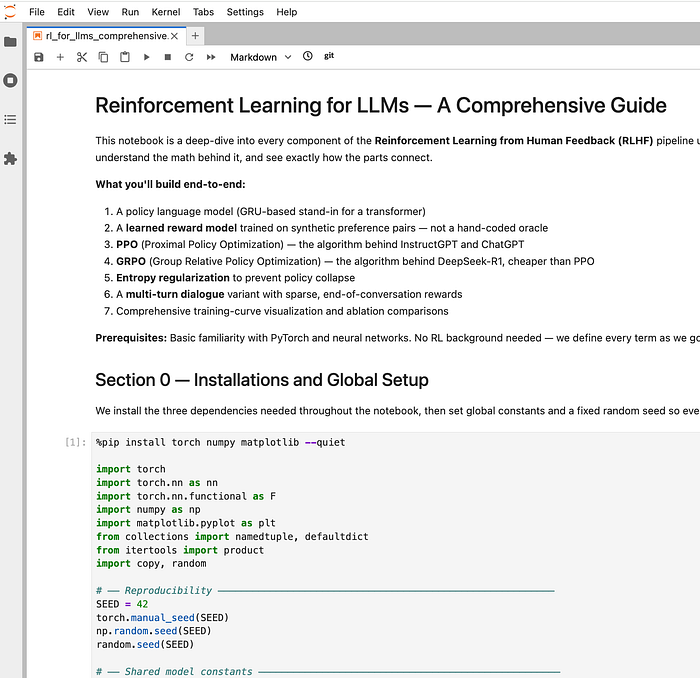Click the 'SEED = 42' code line
The width and height of the screenshot is (700, 678).
pyautogui.click(x=122, y=604)
